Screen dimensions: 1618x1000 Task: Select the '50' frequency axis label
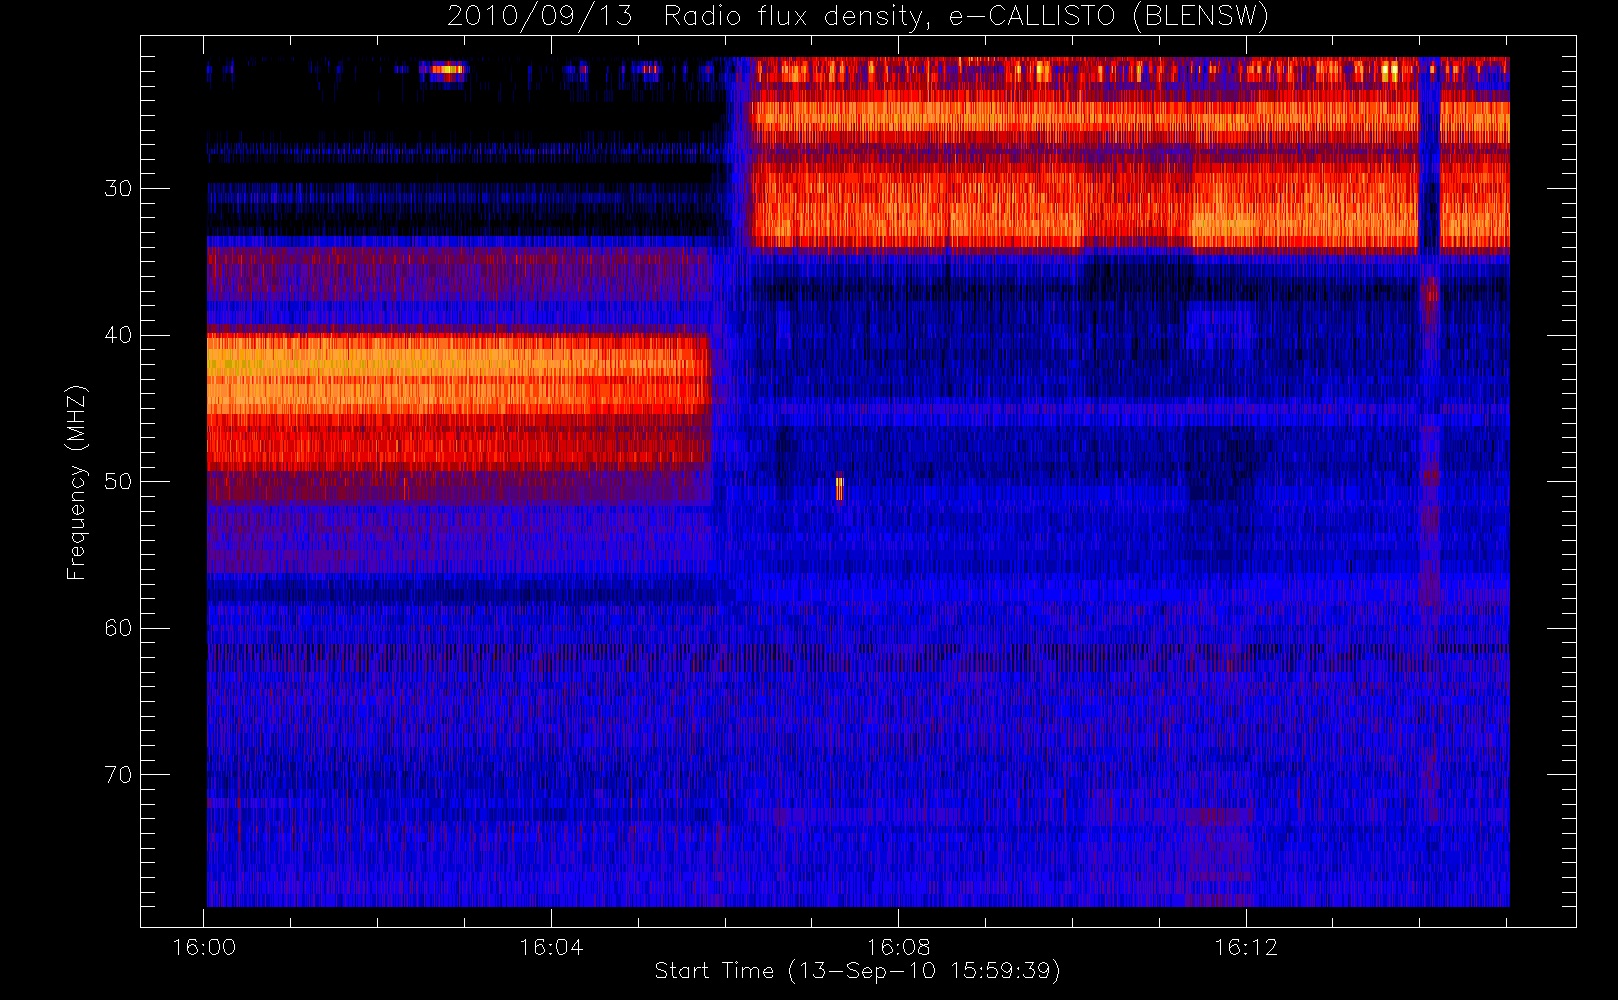point(118,481)
